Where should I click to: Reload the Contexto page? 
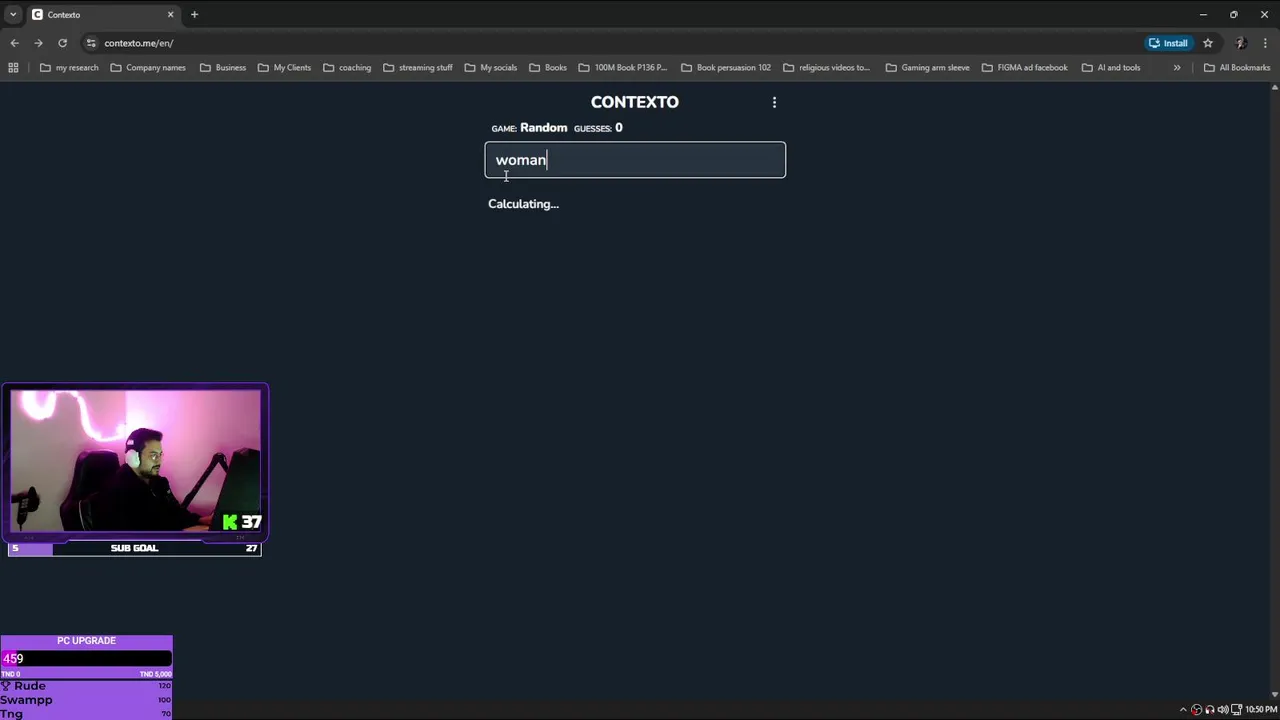pyautogui.click(x=62, y=43)
